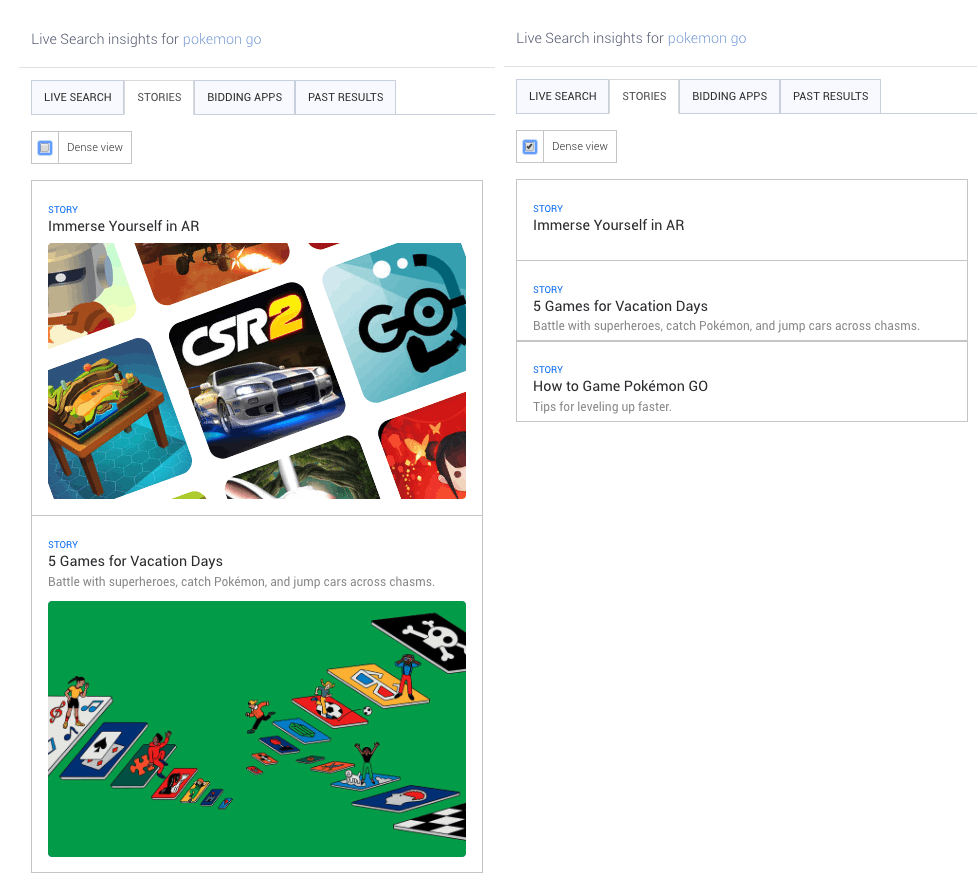Screen dimensions: 978x883
Task: Uncheck the checked Dense view checkbox in the right panel
Action: [530, 147]
